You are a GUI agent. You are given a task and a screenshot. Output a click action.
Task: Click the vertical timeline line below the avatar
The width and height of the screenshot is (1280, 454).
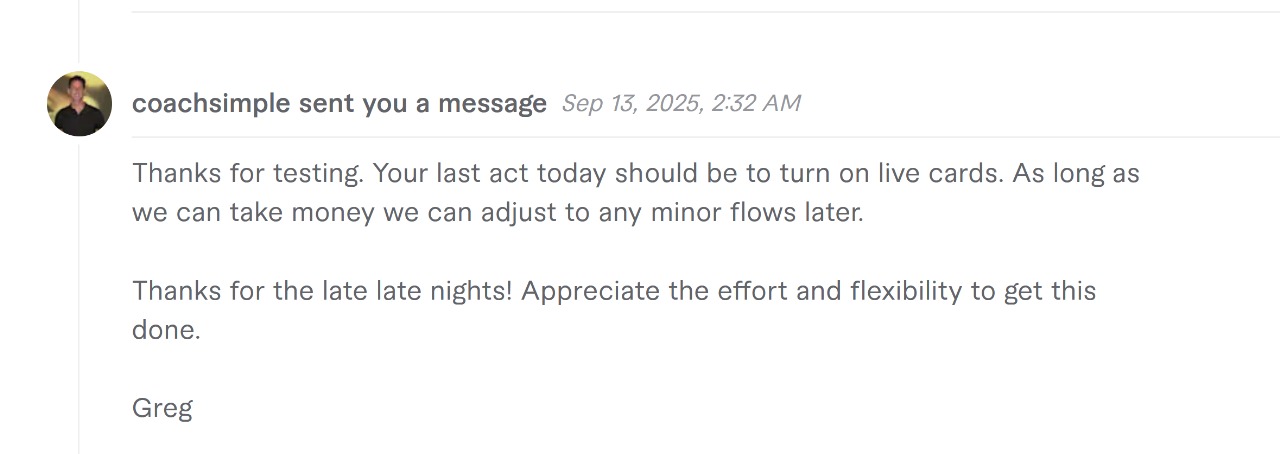pos(79,300)
